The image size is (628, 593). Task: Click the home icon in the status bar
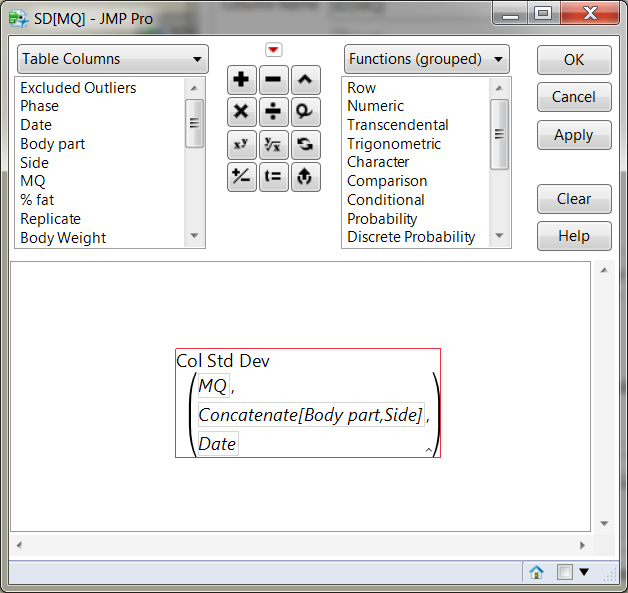tap(536, 572)
